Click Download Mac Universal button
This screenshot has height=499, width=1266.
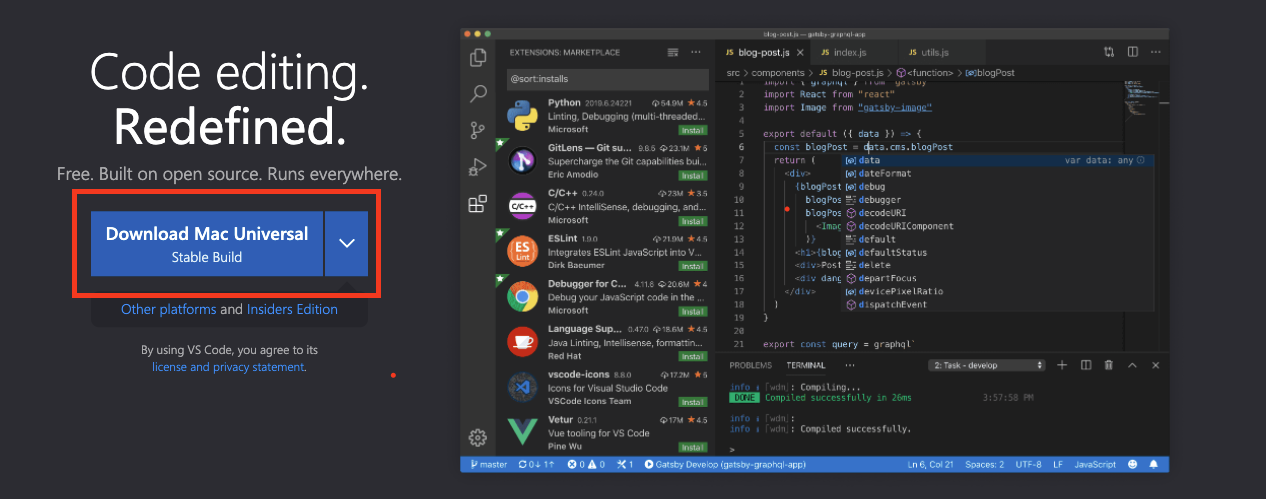tap(207, 243)
